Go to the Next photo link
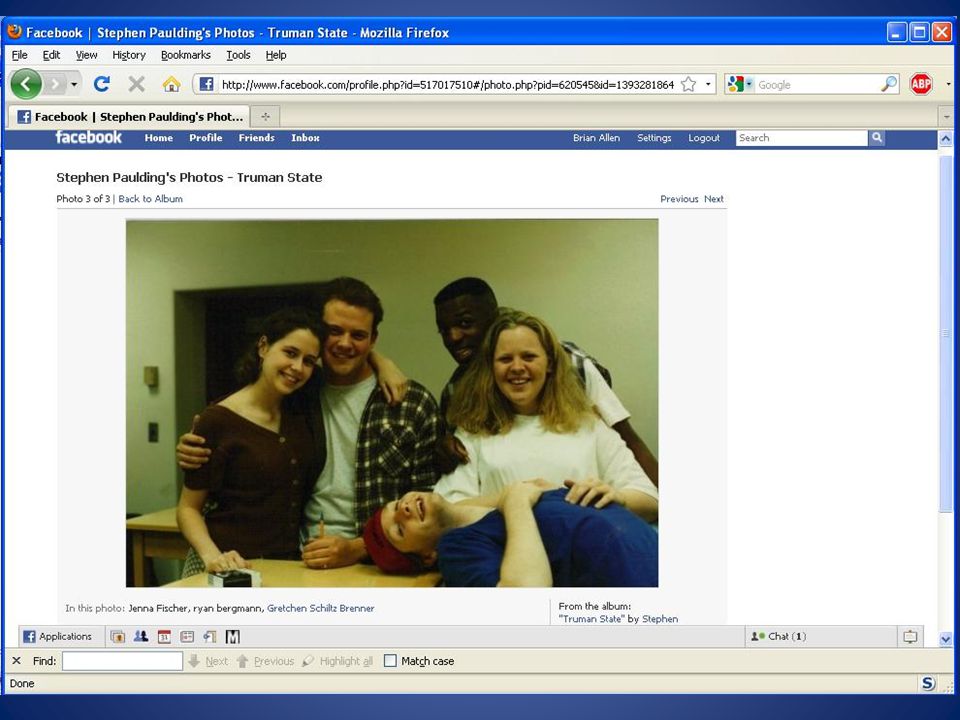The width and height of the screenshot is (960, 720). [714, 199]
